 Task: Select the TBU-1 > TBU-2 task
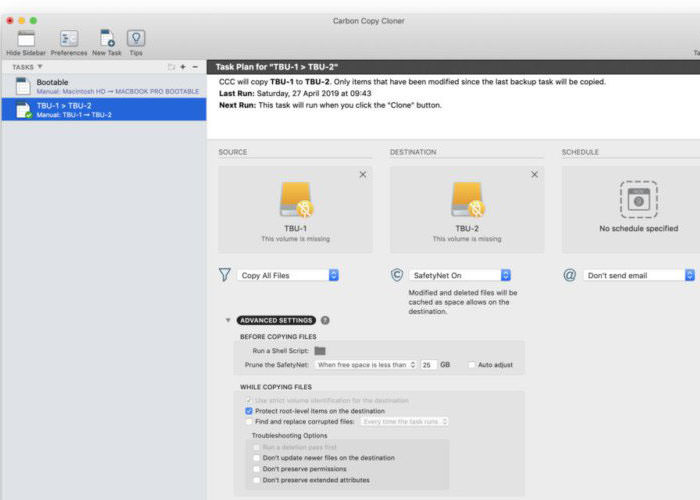tap(104, 109)
